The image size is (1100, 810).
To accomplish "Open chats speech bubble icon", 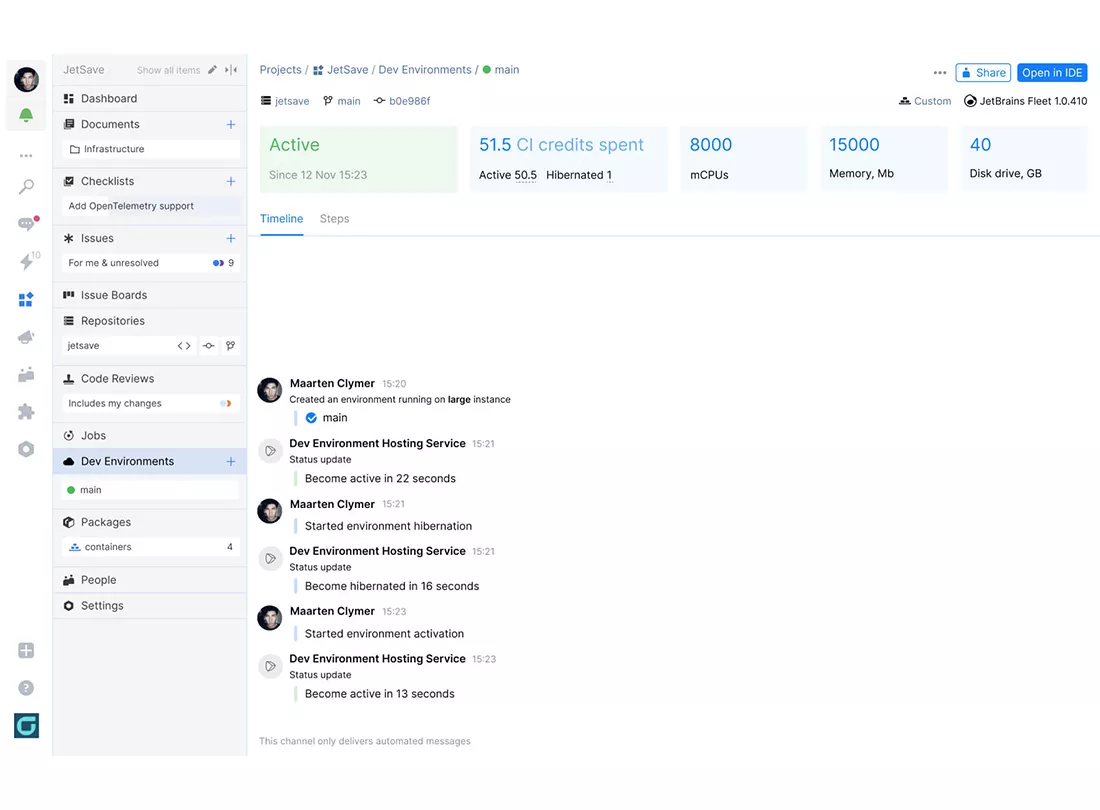I will [x=27, y=224].
